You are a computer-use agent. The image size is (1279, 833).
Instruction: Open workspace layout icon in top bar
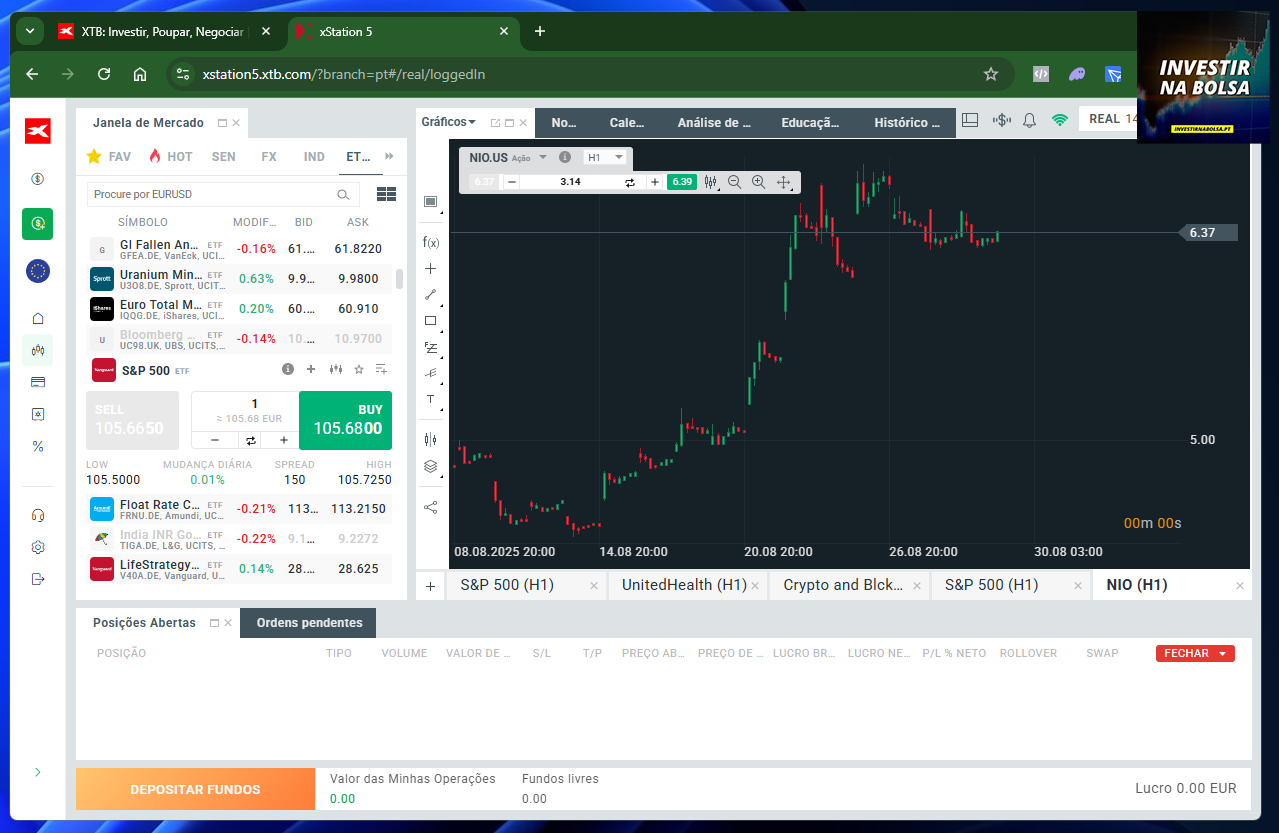pos(970,120)
